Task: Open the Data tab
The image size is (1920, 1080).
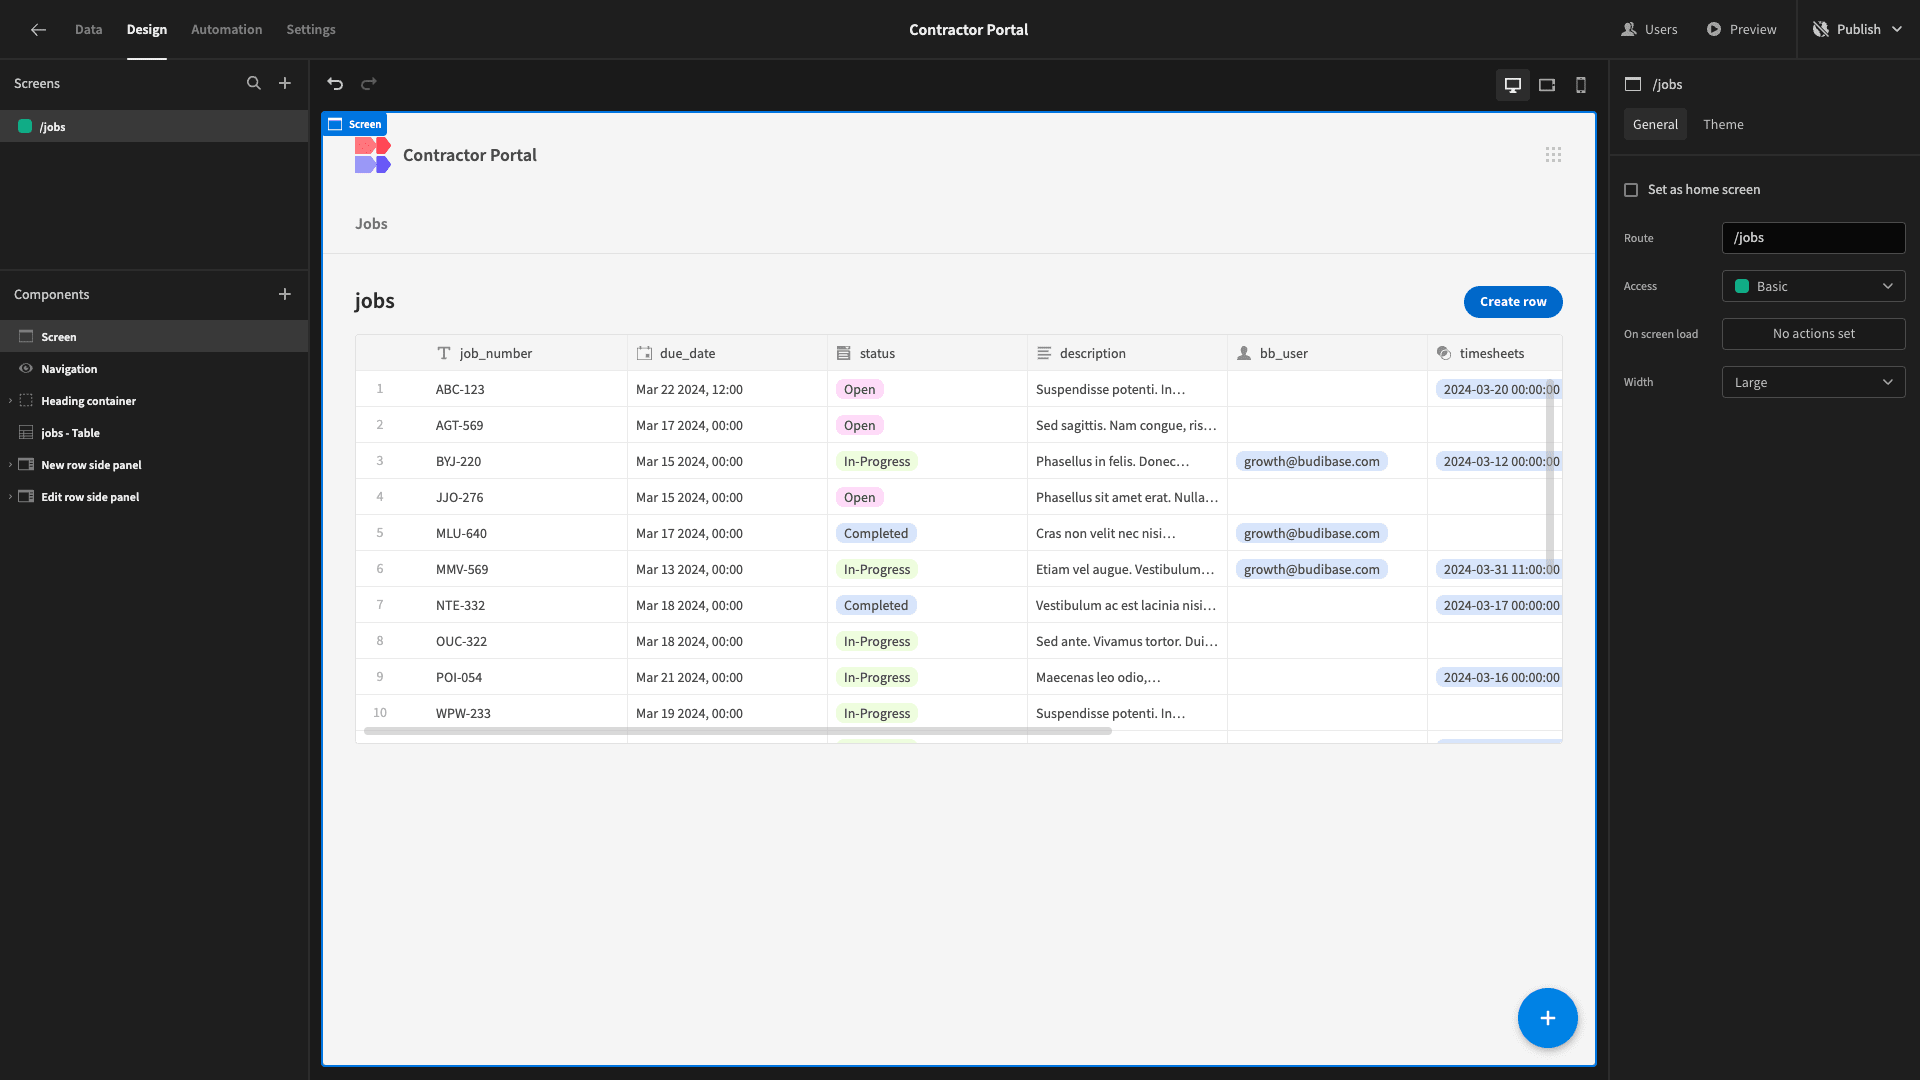Action: click(88, 30)
